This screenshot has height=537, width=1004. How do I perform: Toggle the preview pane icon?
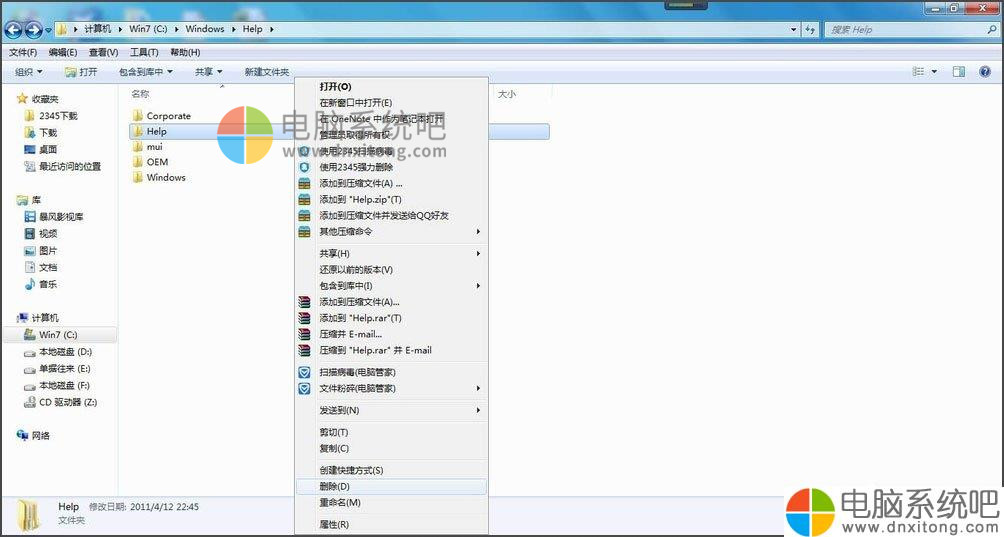pos(958,72)
